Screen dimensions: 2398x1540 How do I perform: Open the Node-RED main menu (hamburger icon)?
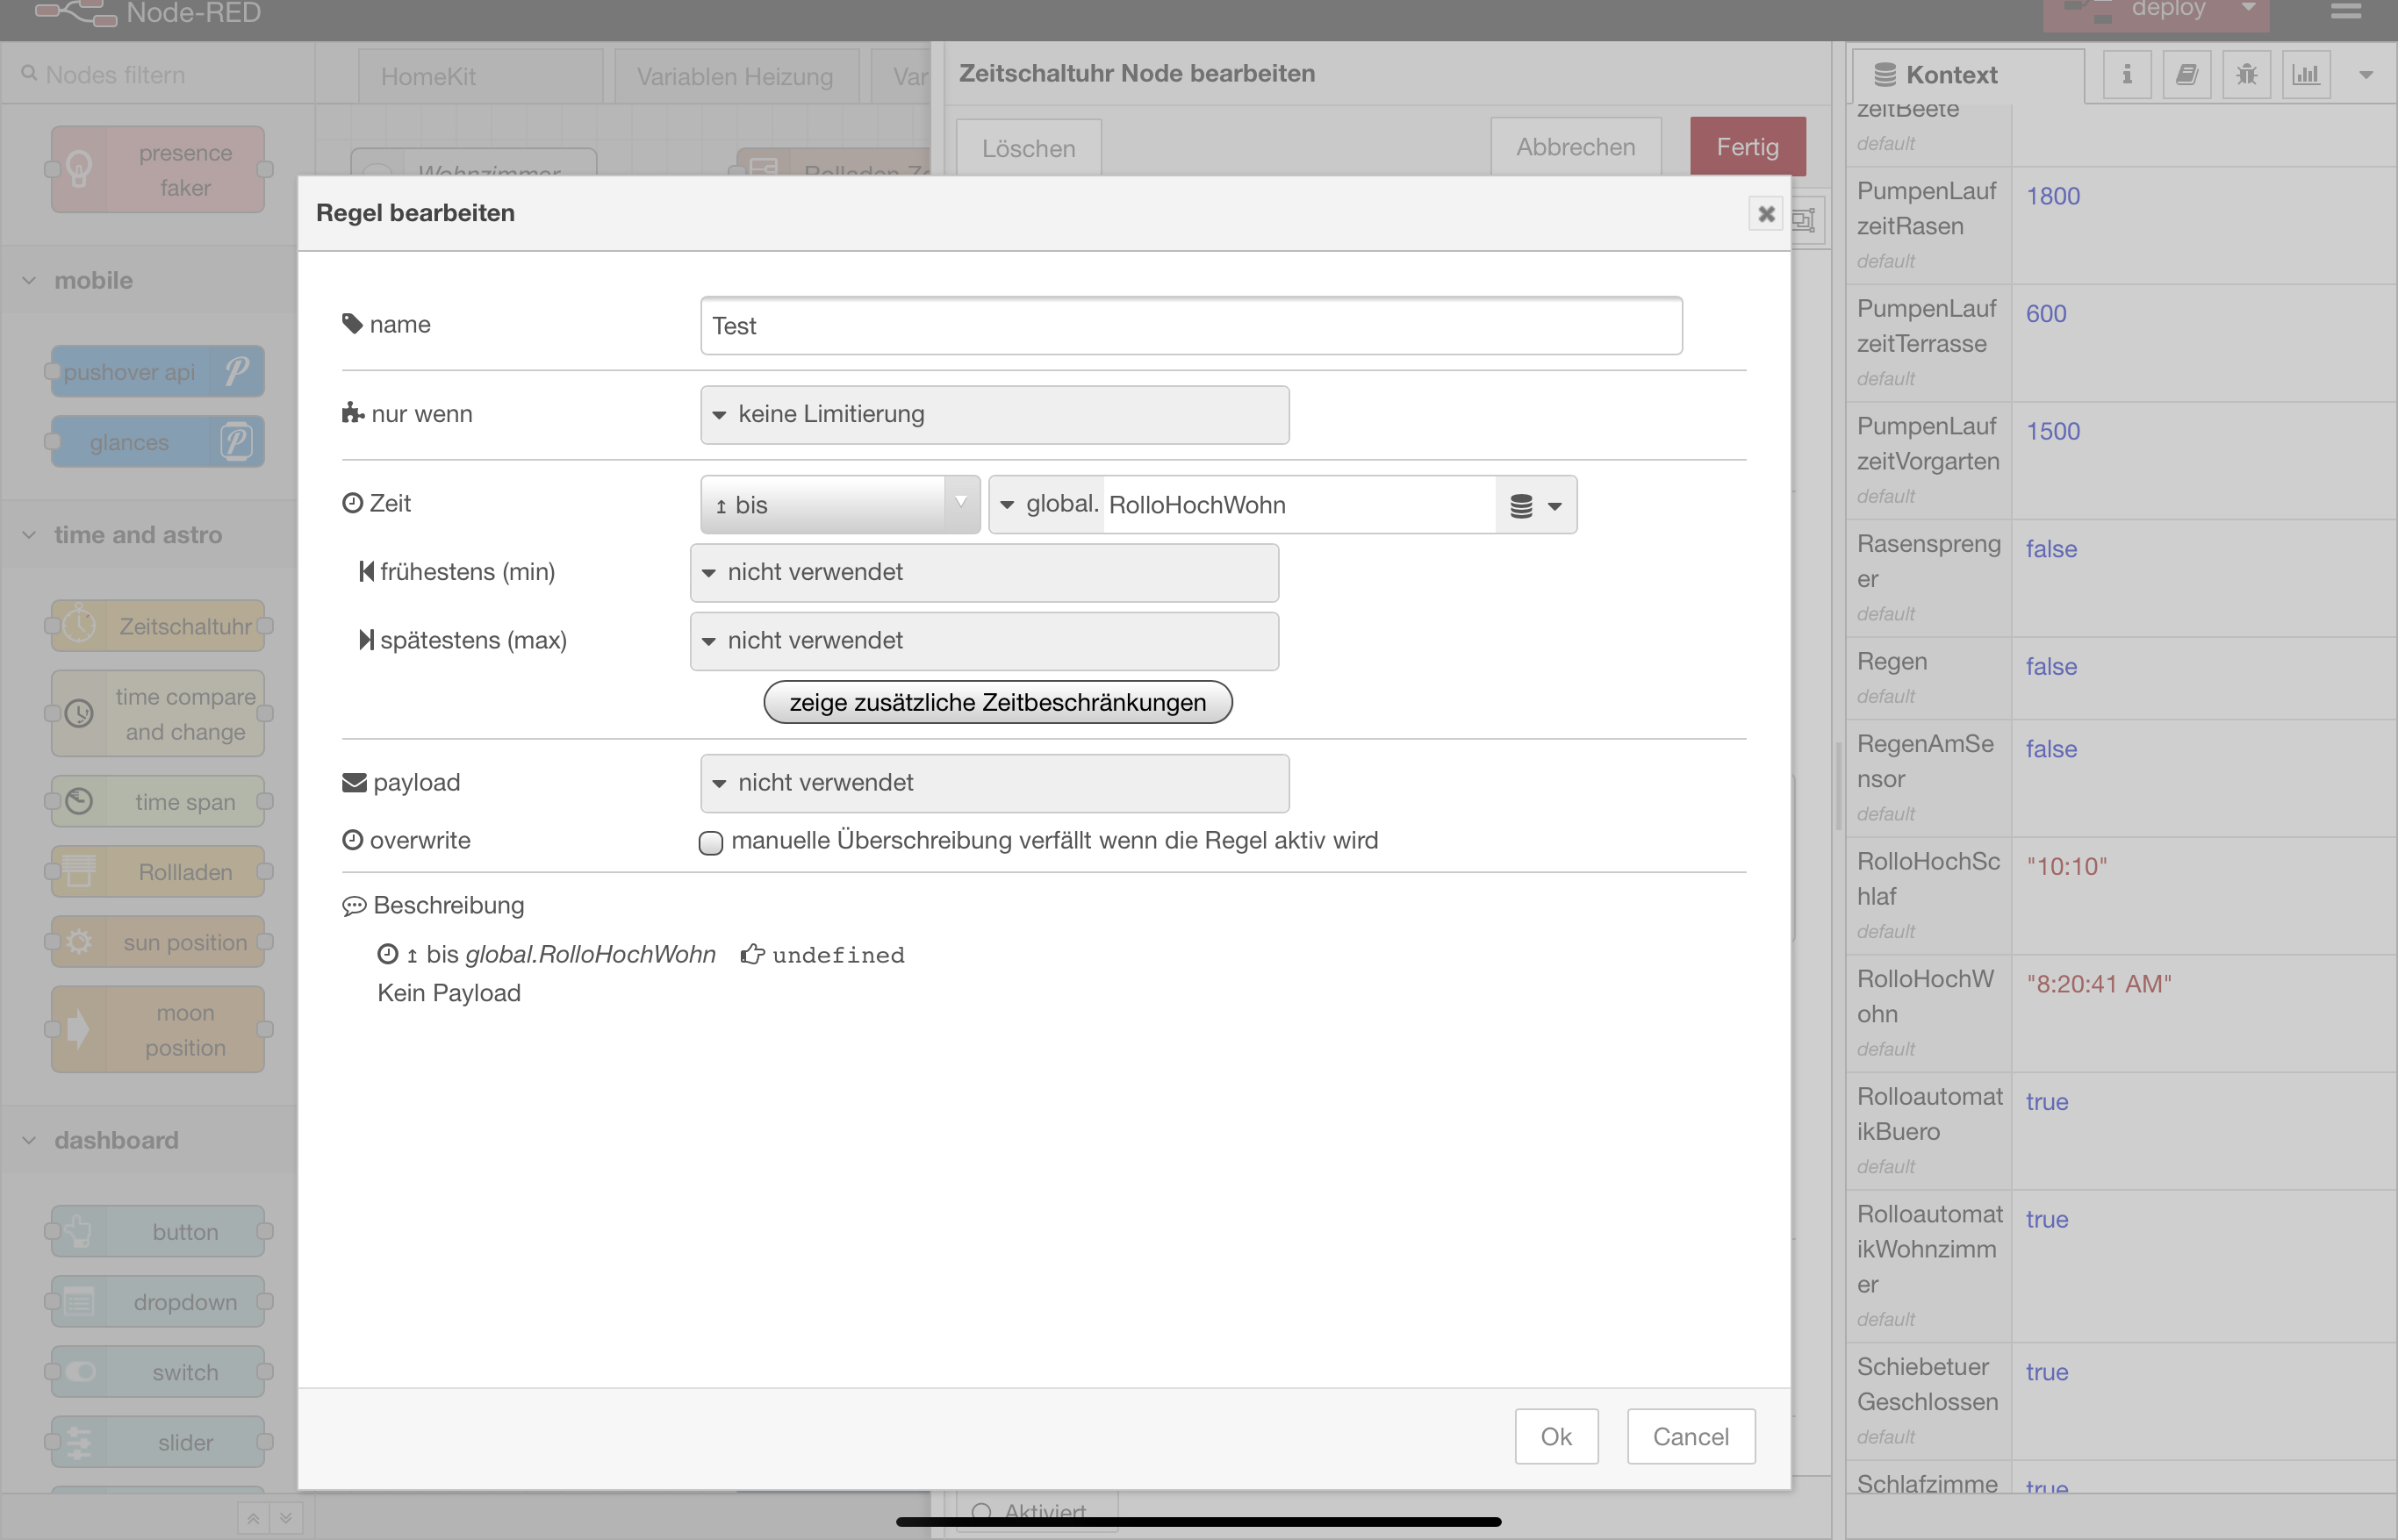click(x=2346, y=12)
